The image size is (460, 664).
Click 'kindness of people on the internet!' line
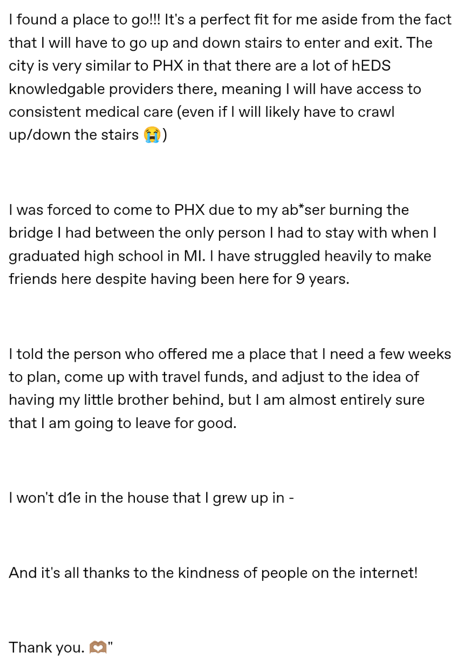(298, 573)
